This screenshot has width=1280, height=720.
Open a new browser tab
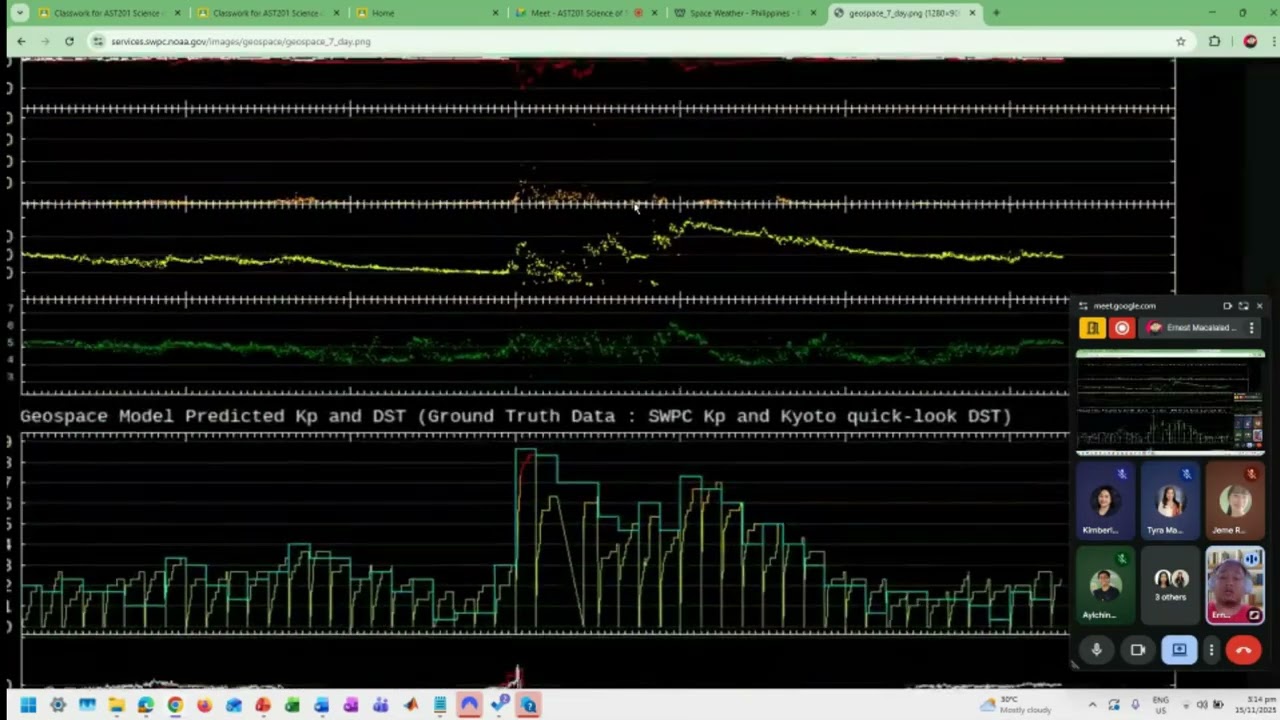coord(996,13)
